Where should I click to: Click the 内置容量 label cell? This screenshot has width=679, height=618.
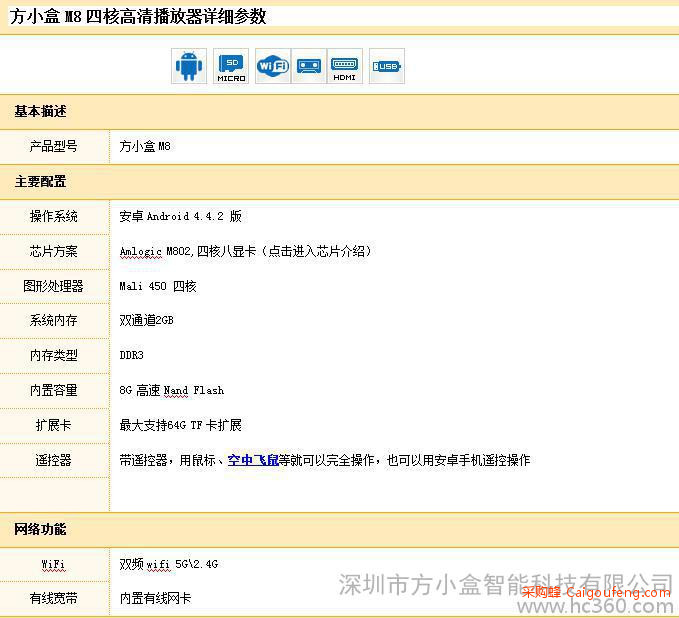click(x=54, y=390)
